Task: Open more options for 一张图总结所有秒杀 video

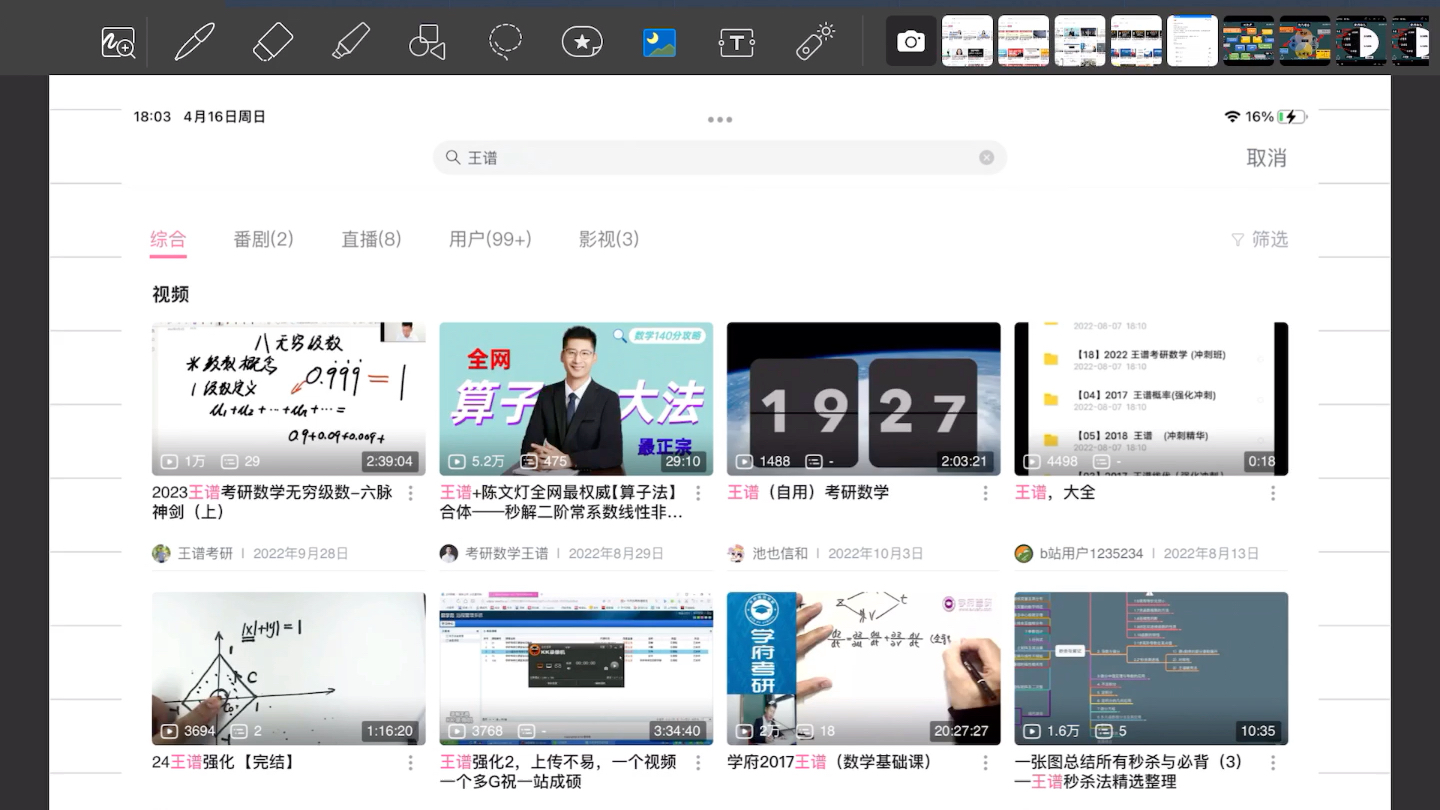Action: pyautogui.click(x=1273, y=763)
